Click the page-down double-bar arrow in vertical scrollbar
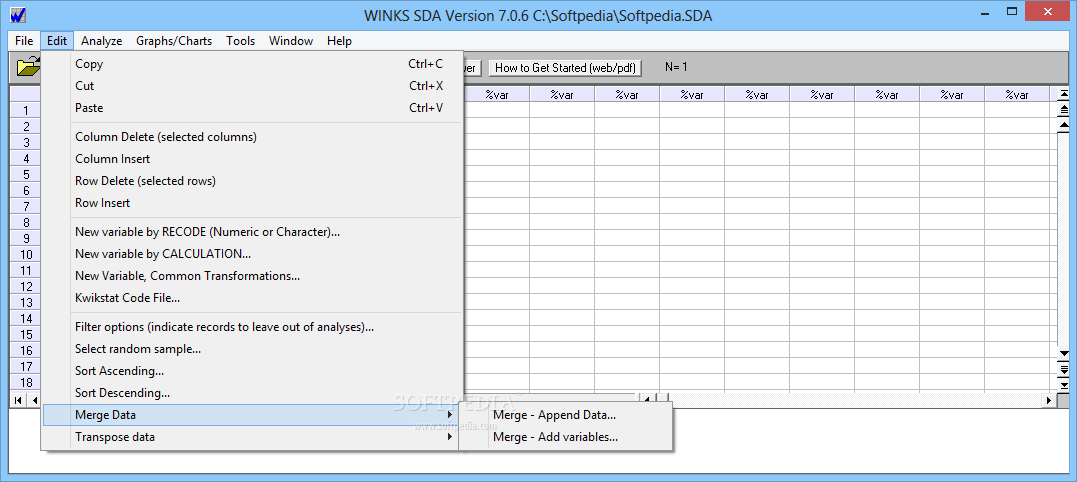 [1064, 369]
